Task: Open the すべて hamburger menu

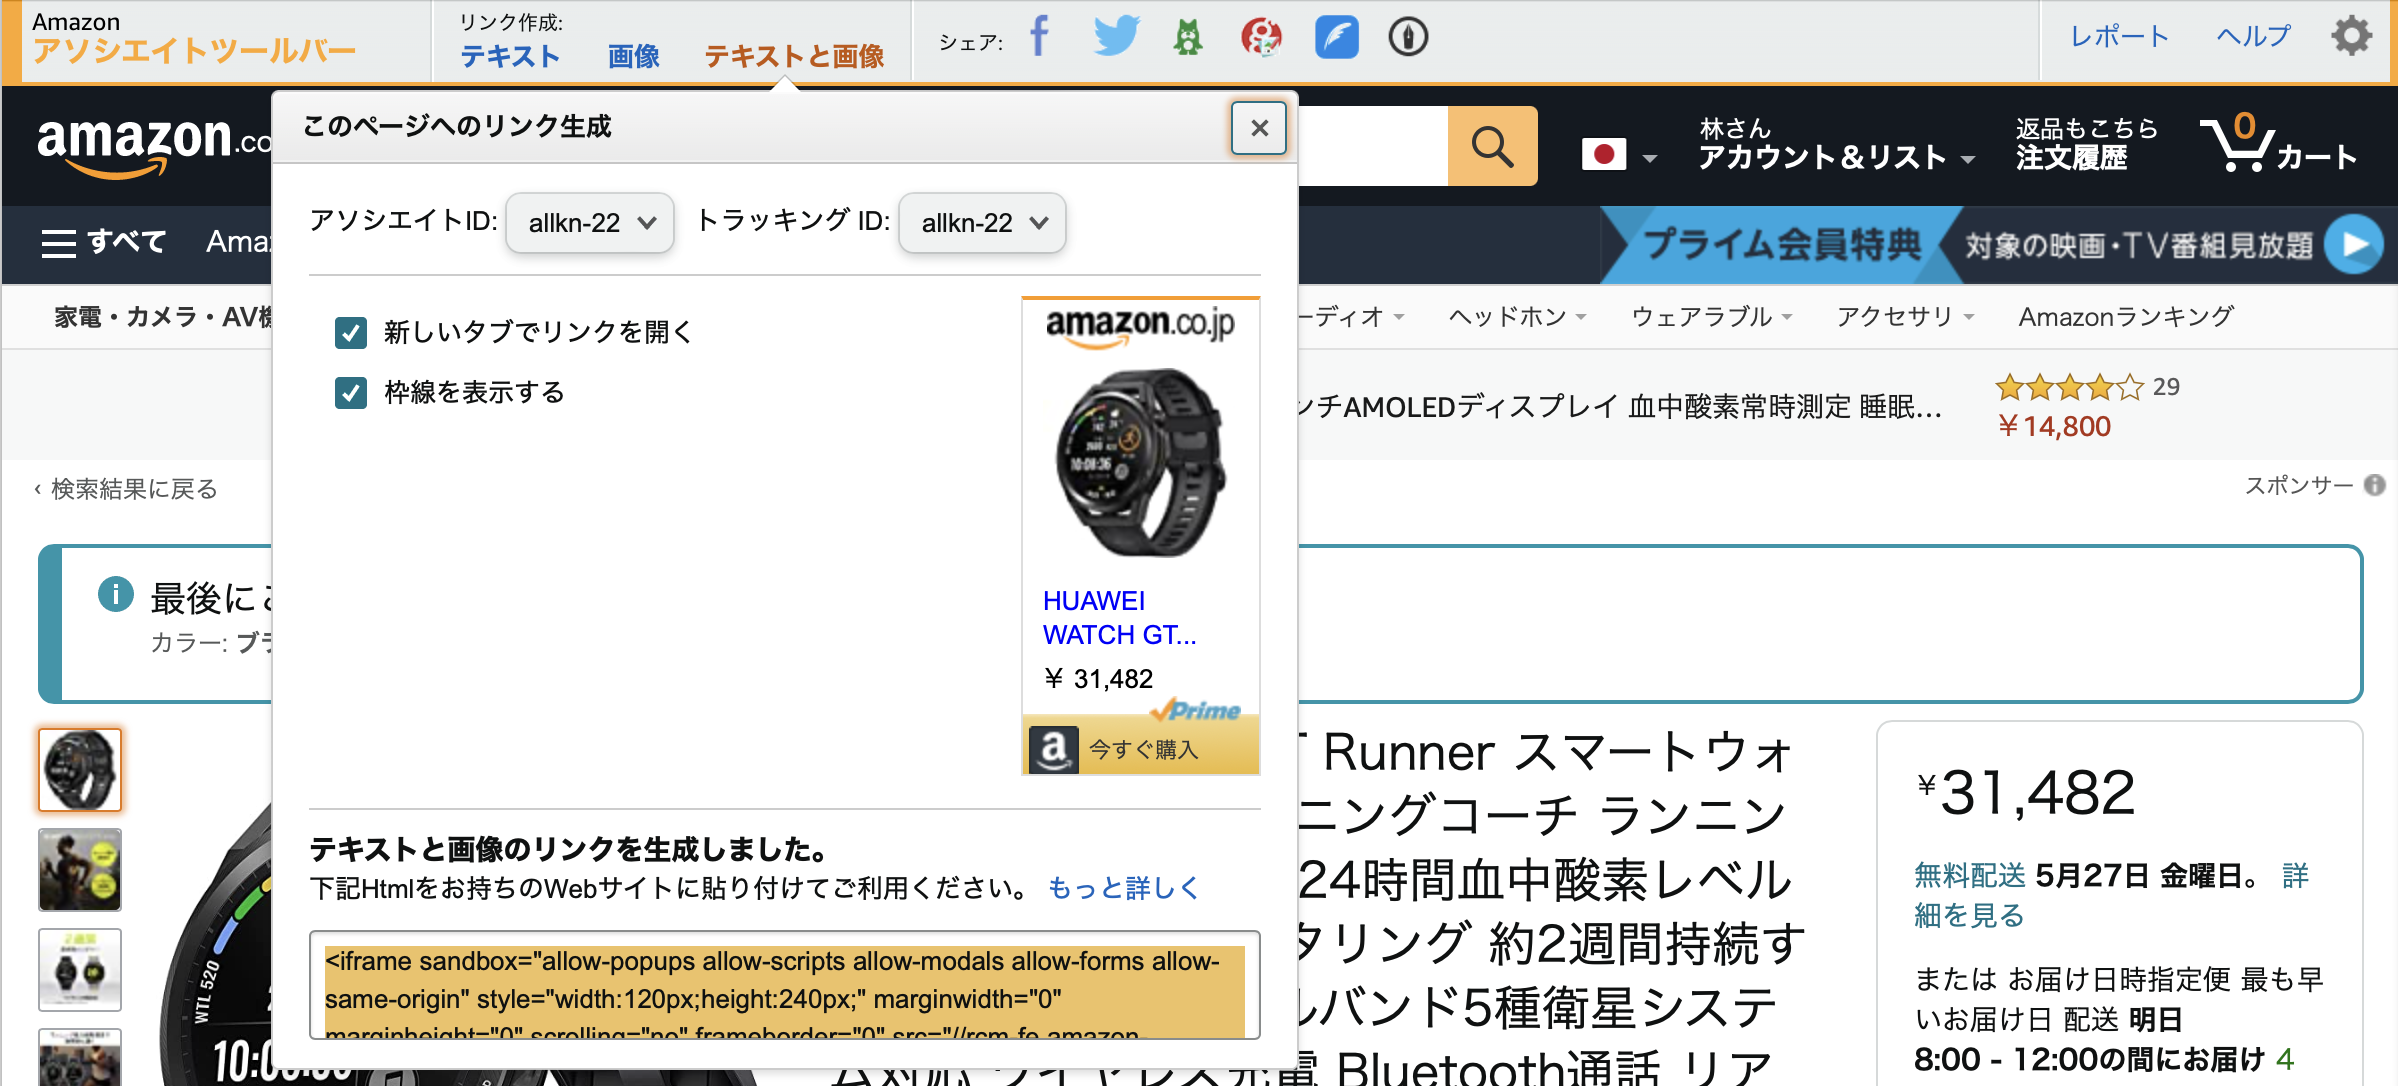Action: (x=103, y=242)
